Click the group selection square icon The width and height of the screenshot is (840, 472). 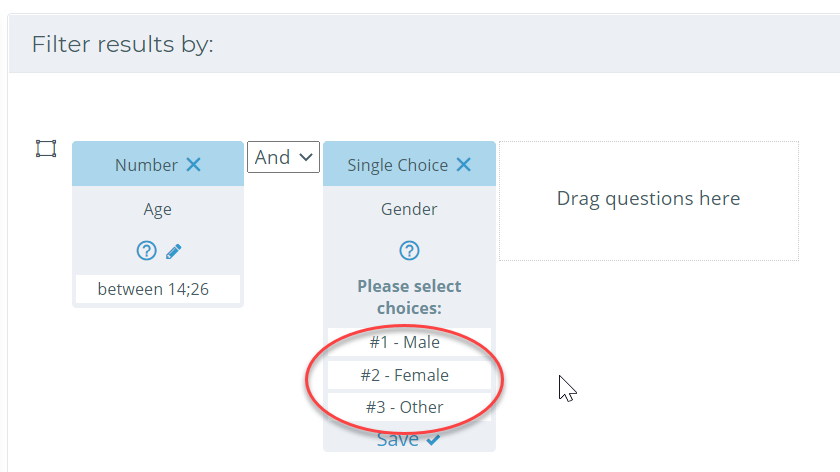tap(46, 148)
